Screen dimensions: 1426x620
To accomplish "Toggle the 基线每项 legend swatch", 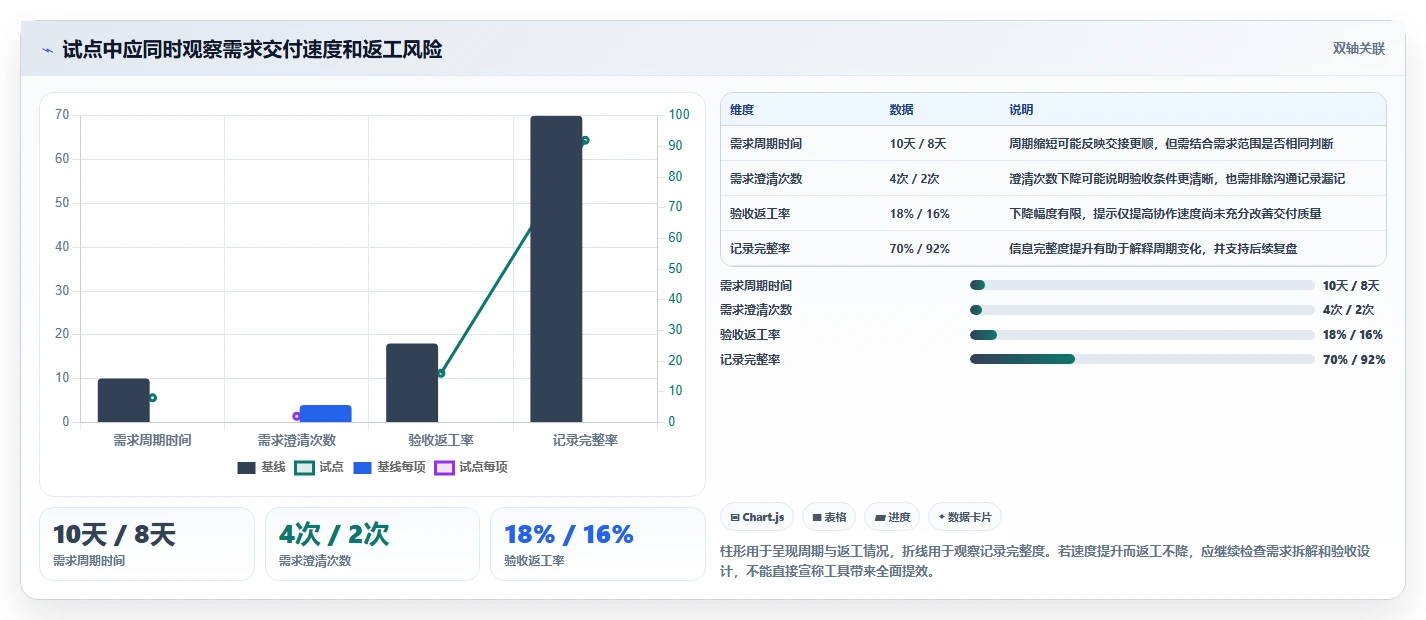I will click(363, 468).
